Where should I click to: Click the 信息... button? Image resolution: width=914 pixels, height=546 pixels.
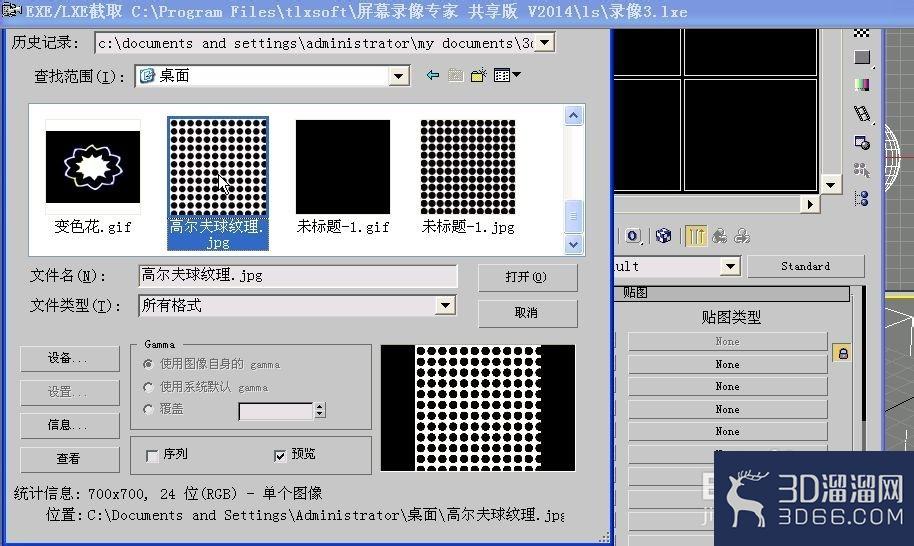[x=69, y=425]
